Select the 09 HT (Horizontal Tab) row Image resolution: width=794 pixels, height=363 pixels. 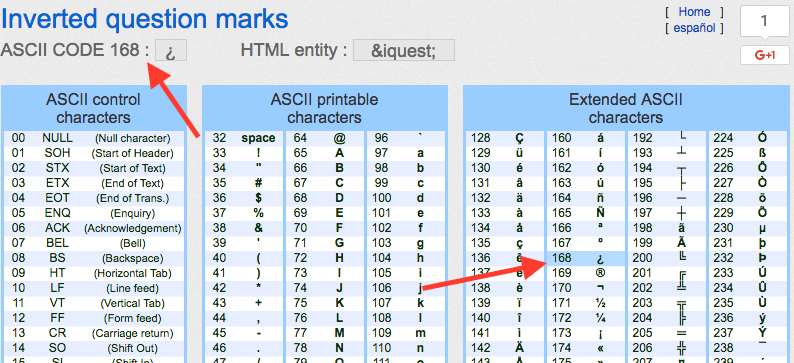(x=94, y=273)
